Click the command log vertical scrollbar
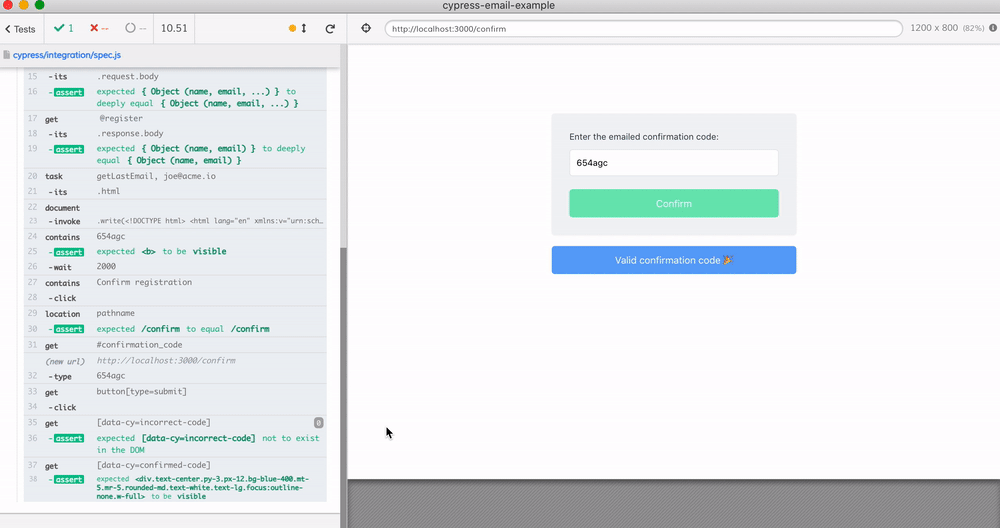The width and height of the screenshot is (1000, 528). click(344, 380)
